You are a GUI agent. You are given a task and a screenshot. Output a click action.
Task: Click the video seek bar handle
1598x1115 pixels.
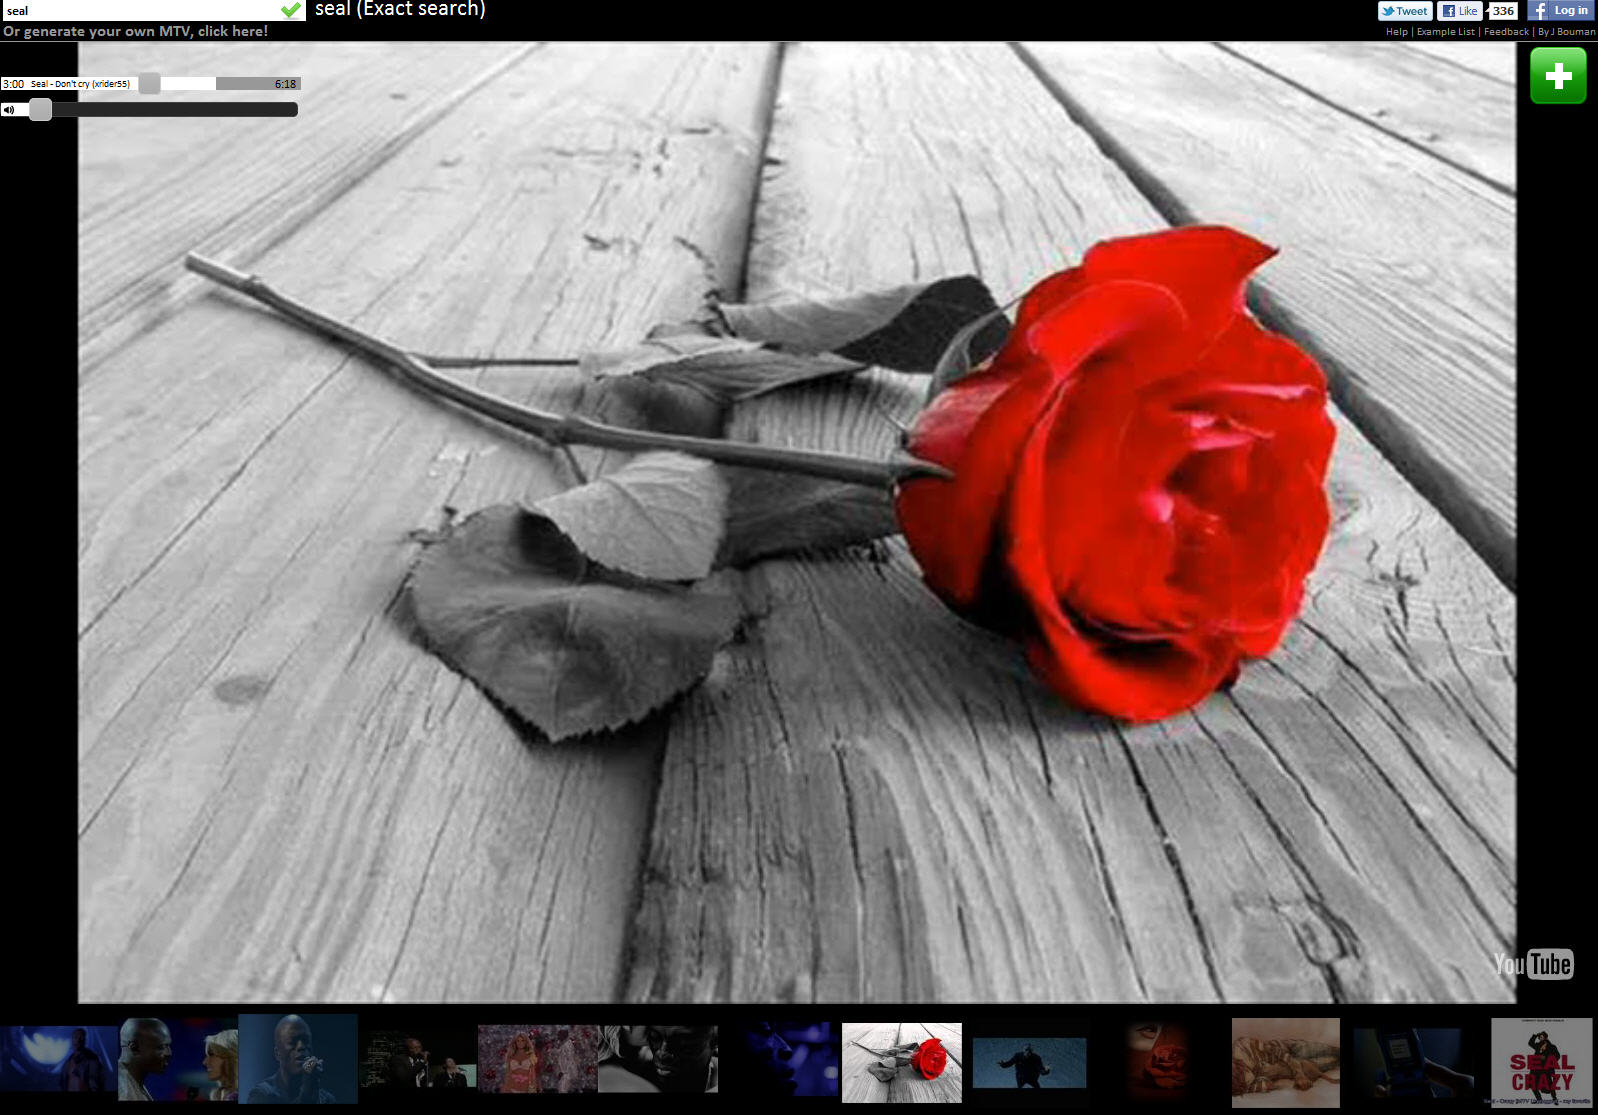pos(149,84)
